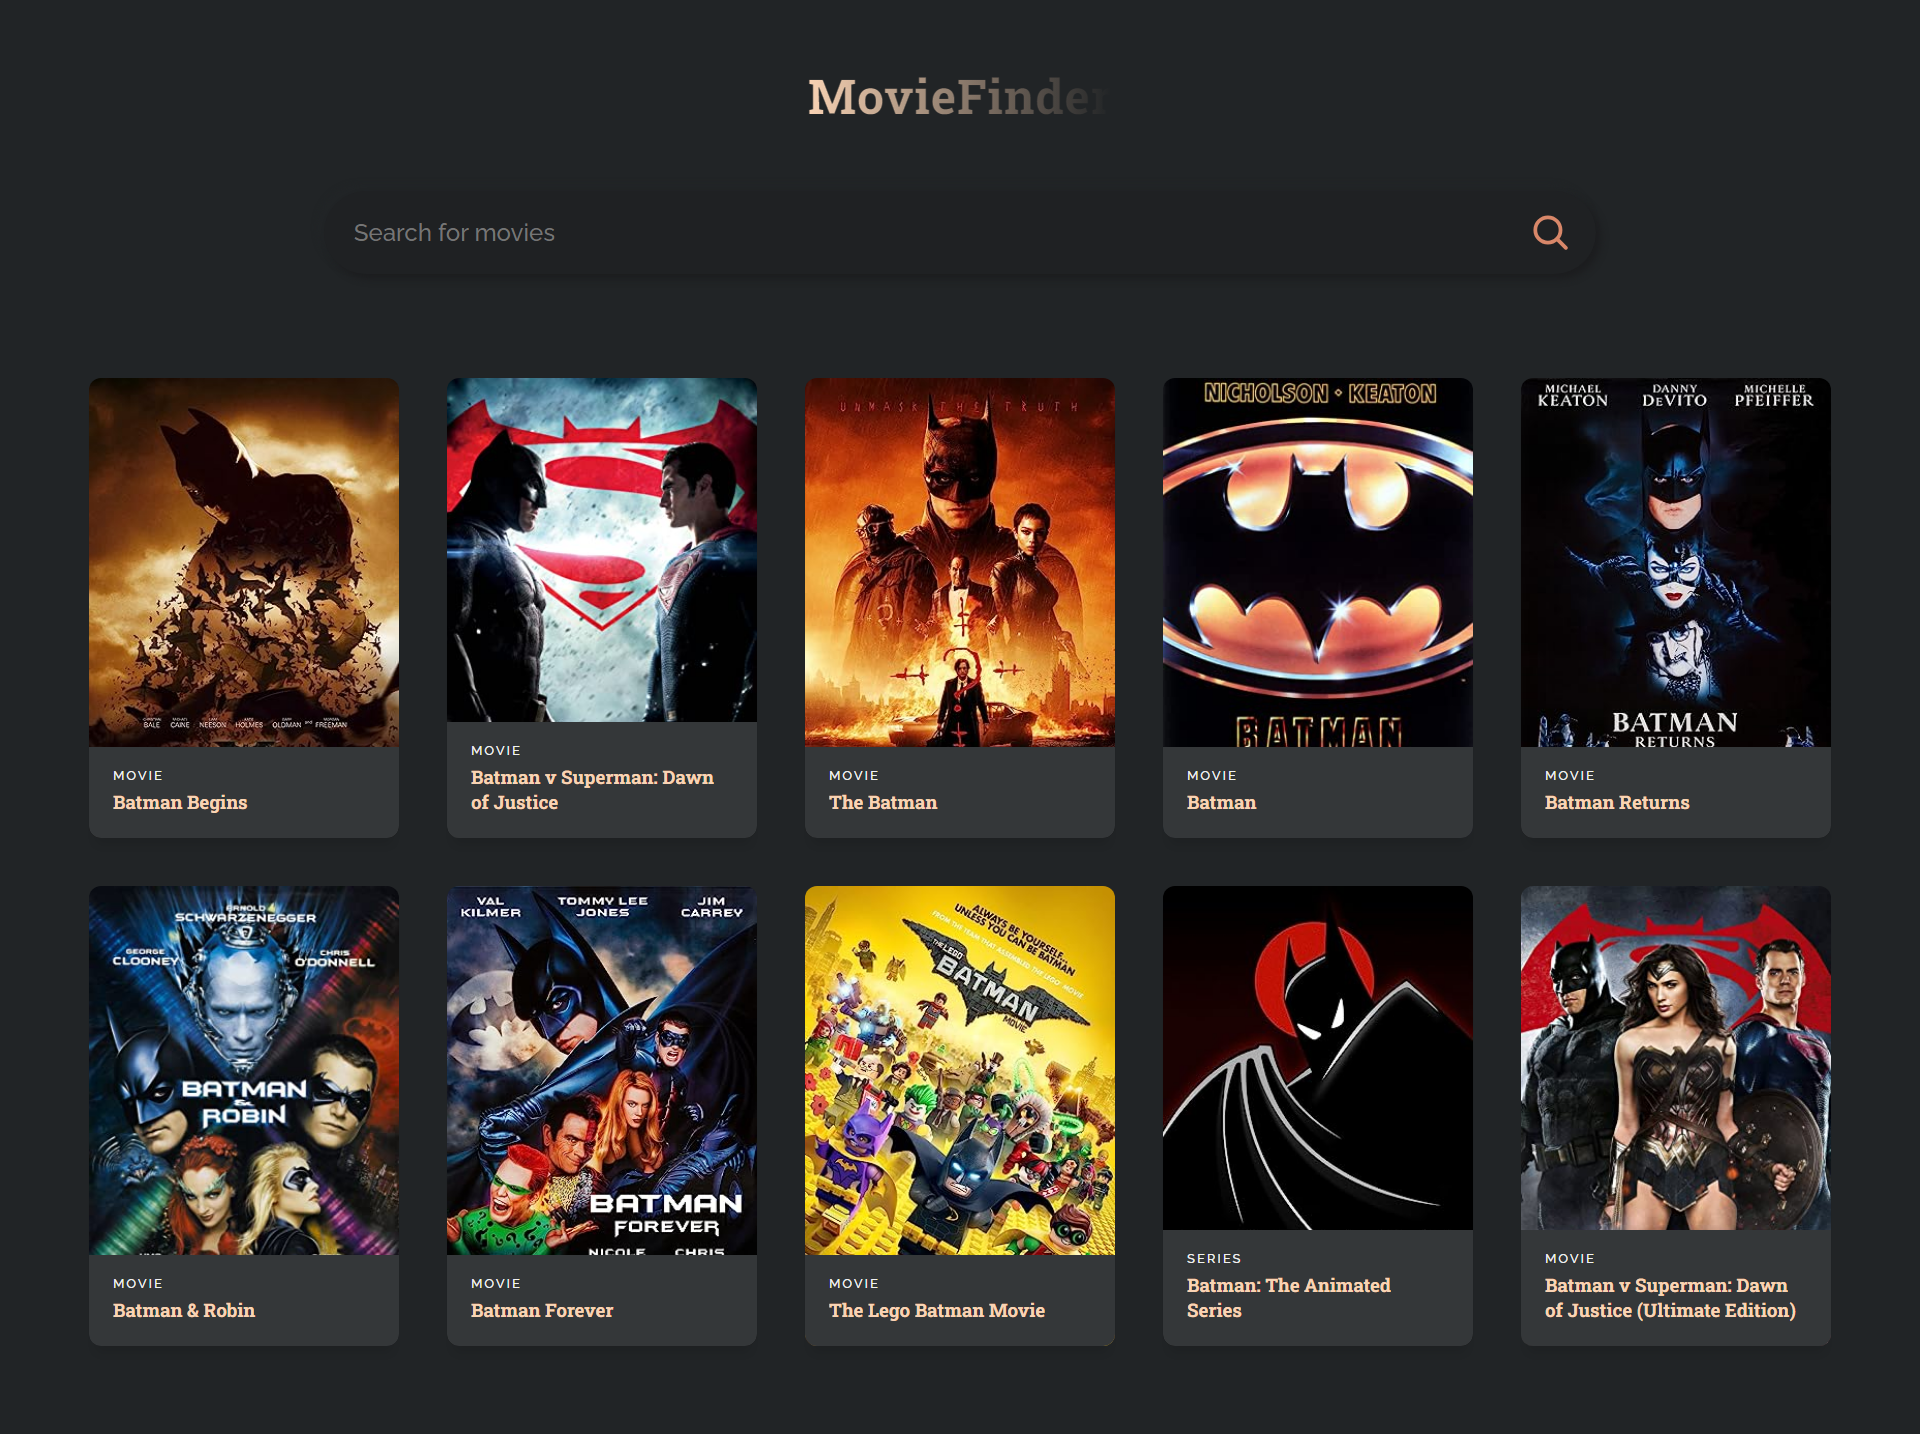The height and width of the screenshot is (1434, 1920).
Task: Open the Batman Begins poster
Action: 243,562
